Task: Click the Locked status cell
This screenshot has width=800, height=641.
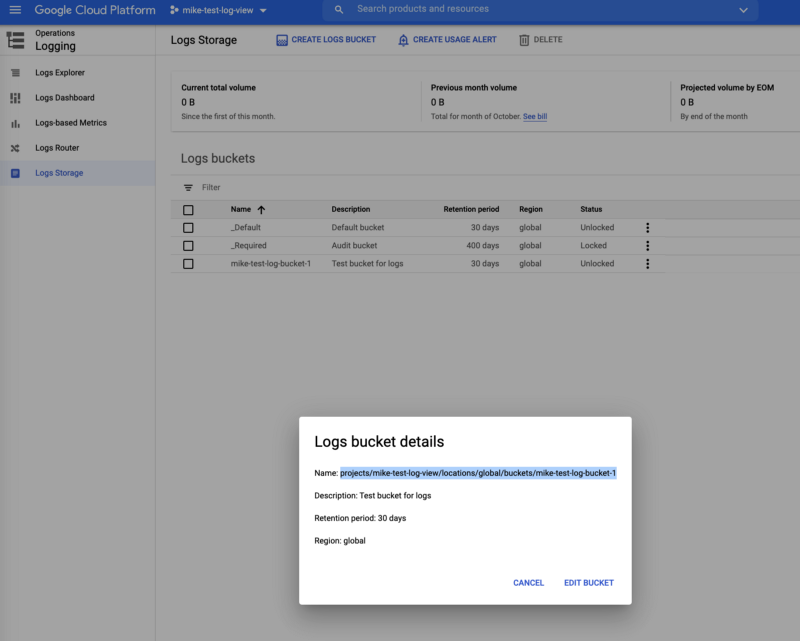Action: [x=593, y=245]
